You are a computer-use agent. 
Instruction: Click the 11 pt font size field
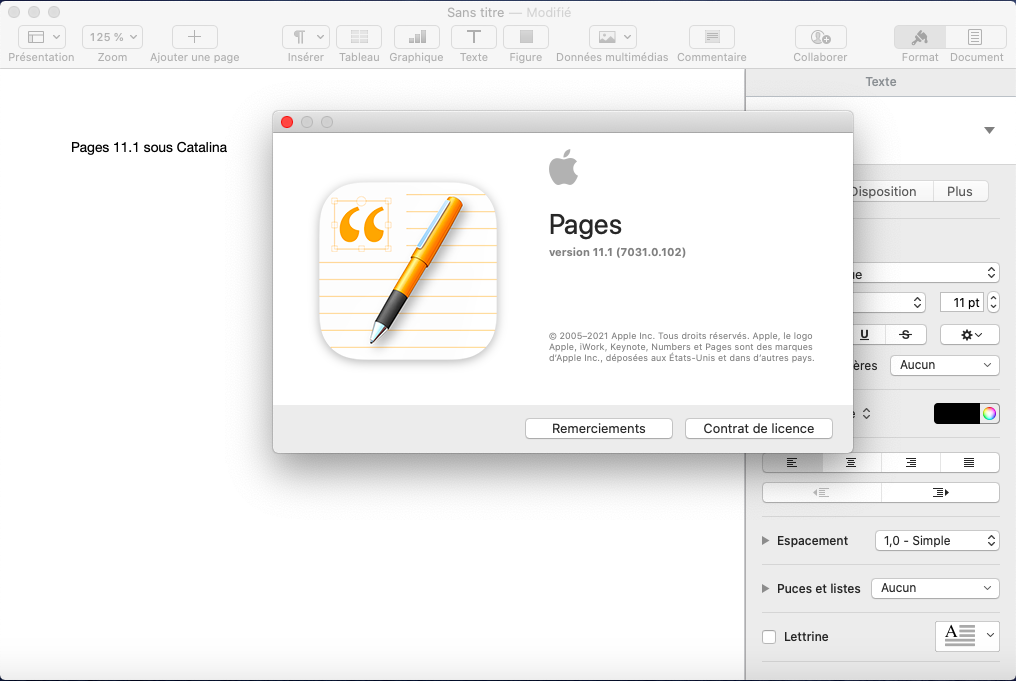click(x=962, y=302)
